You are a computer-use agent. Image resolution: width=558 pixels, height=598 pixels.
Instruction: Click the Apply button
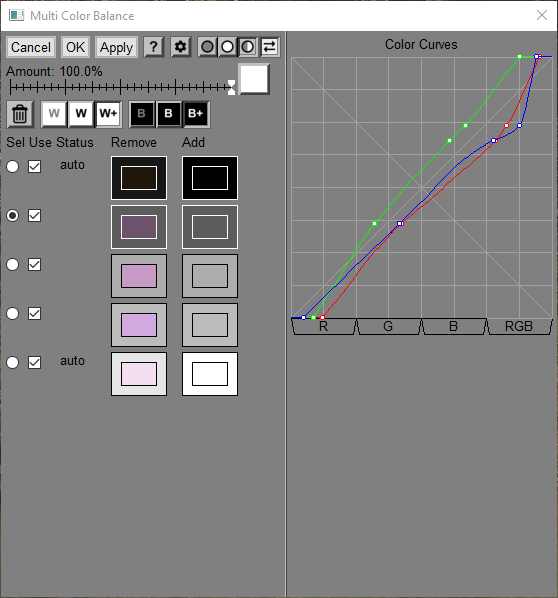click(116, 47)
